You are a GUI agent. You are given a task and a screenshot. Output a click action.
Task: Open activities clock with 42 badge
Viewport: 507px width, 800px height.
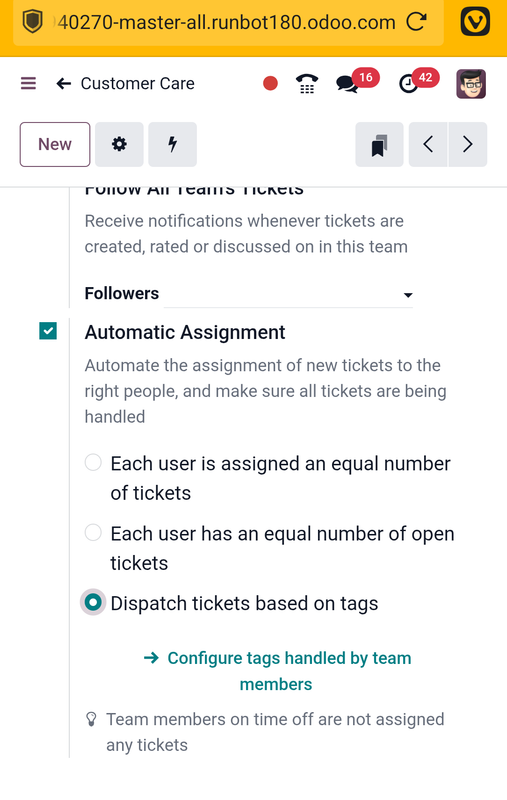coord(409,84)
